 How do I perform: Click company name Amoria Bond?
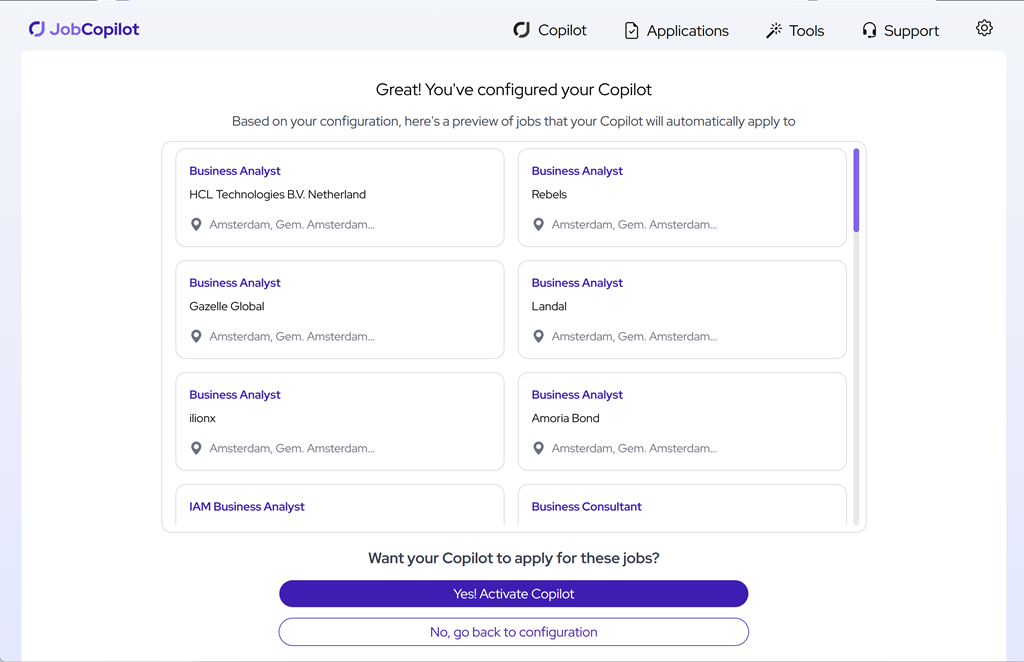pos(566,418)
